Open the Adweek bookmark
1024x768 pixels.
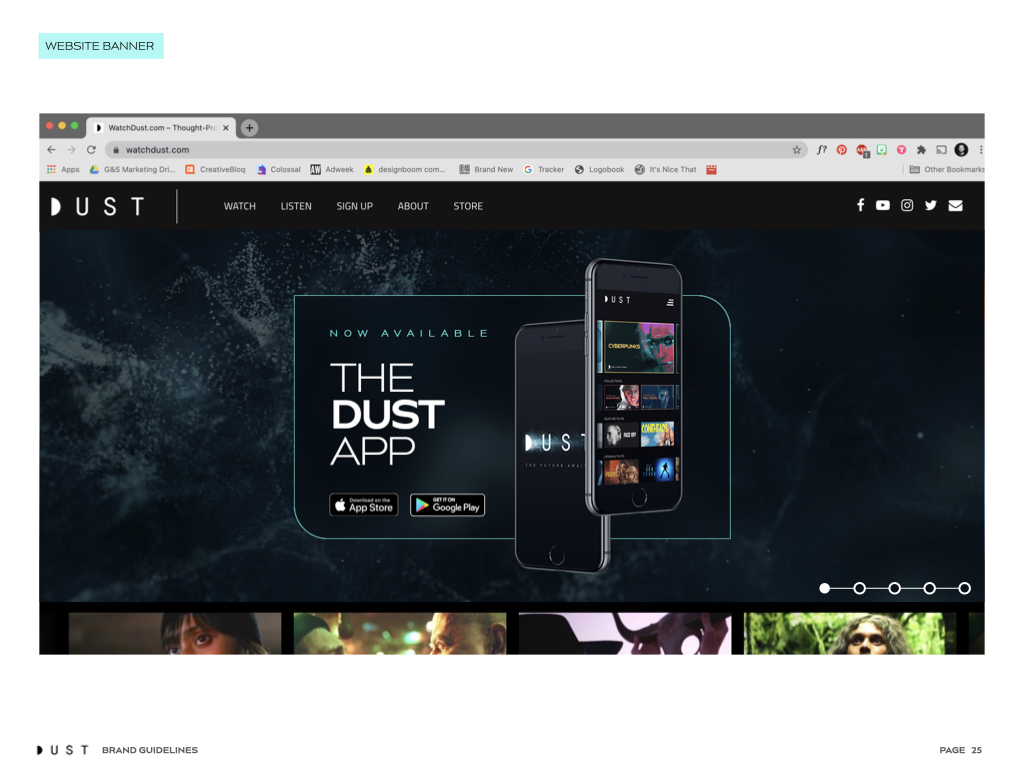tap(332, 169)
